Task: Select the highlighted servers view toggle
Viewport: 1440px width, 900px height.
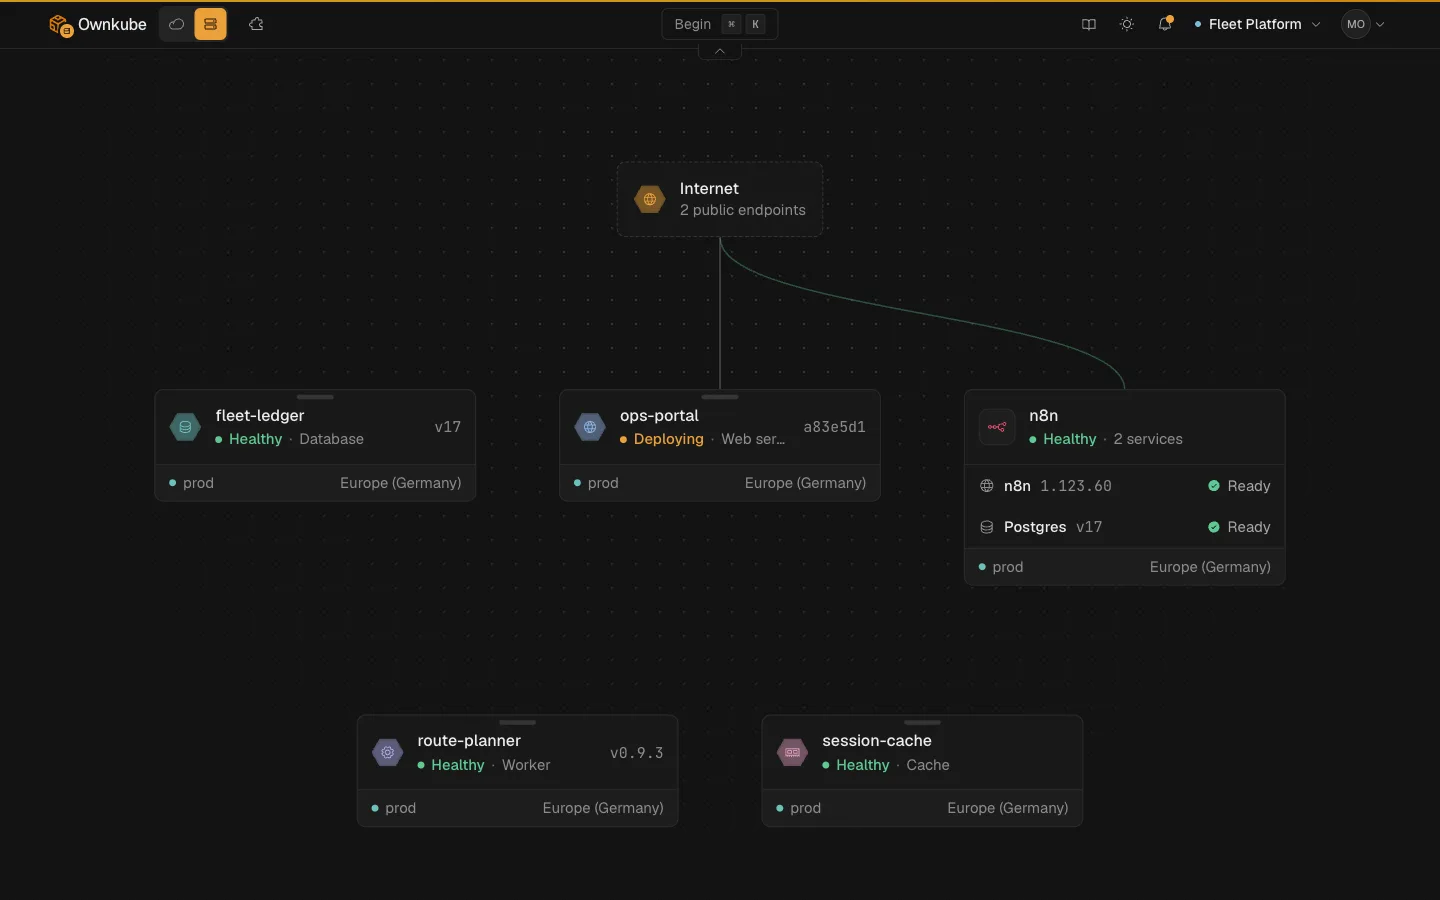Action: [210, 24]
